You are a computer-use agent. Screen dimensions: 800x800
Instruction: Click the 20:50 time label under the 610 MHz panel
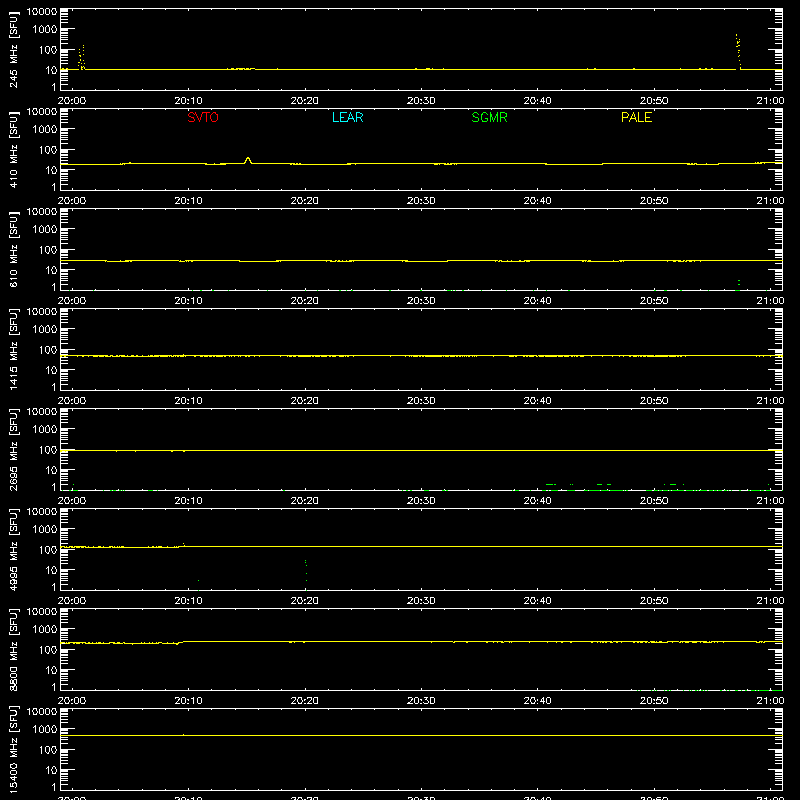(x=654, y=301)
